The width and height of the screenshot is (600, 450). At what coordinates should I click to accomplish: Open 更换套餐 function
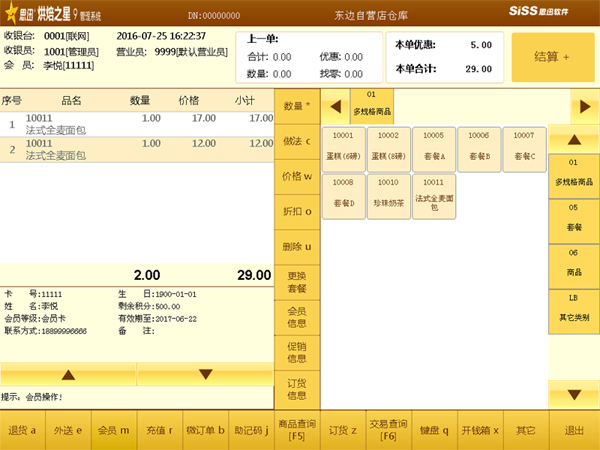pyautogui.click(x=297, y=282)
